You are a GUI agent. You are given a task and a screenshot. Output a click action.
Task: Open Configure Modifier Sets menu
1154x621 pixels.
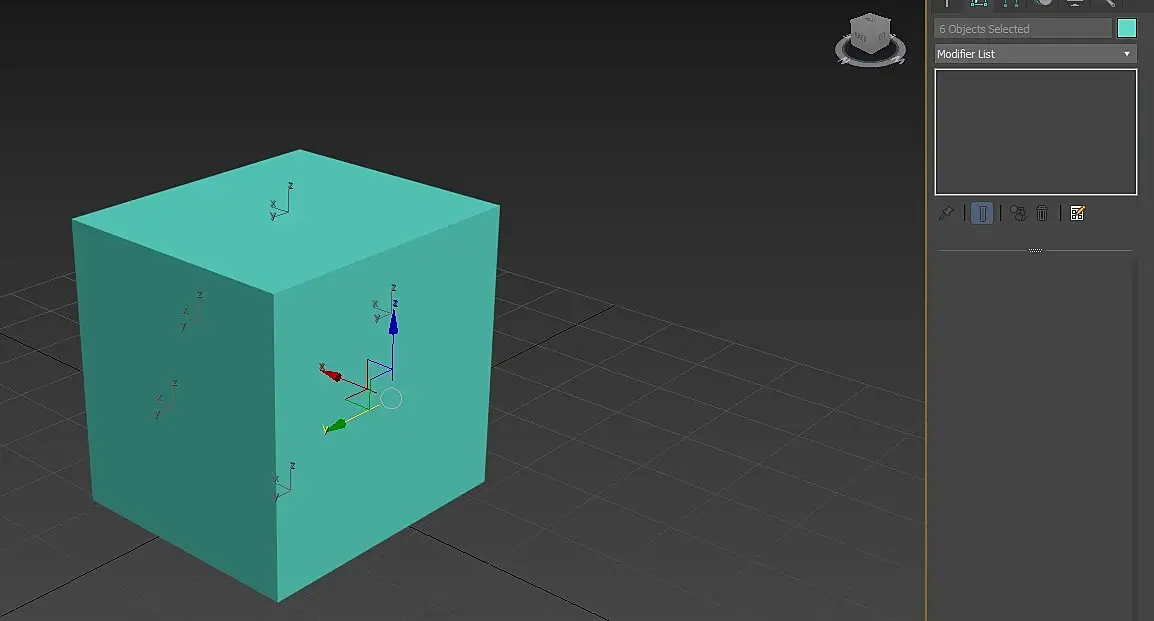click(1077, 213)
